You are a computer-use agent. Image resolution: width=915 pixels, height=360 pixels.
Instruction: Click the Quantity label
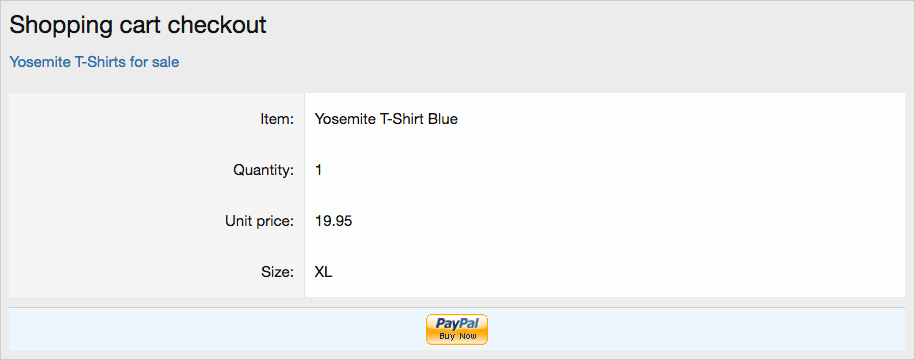click(264, 170)
